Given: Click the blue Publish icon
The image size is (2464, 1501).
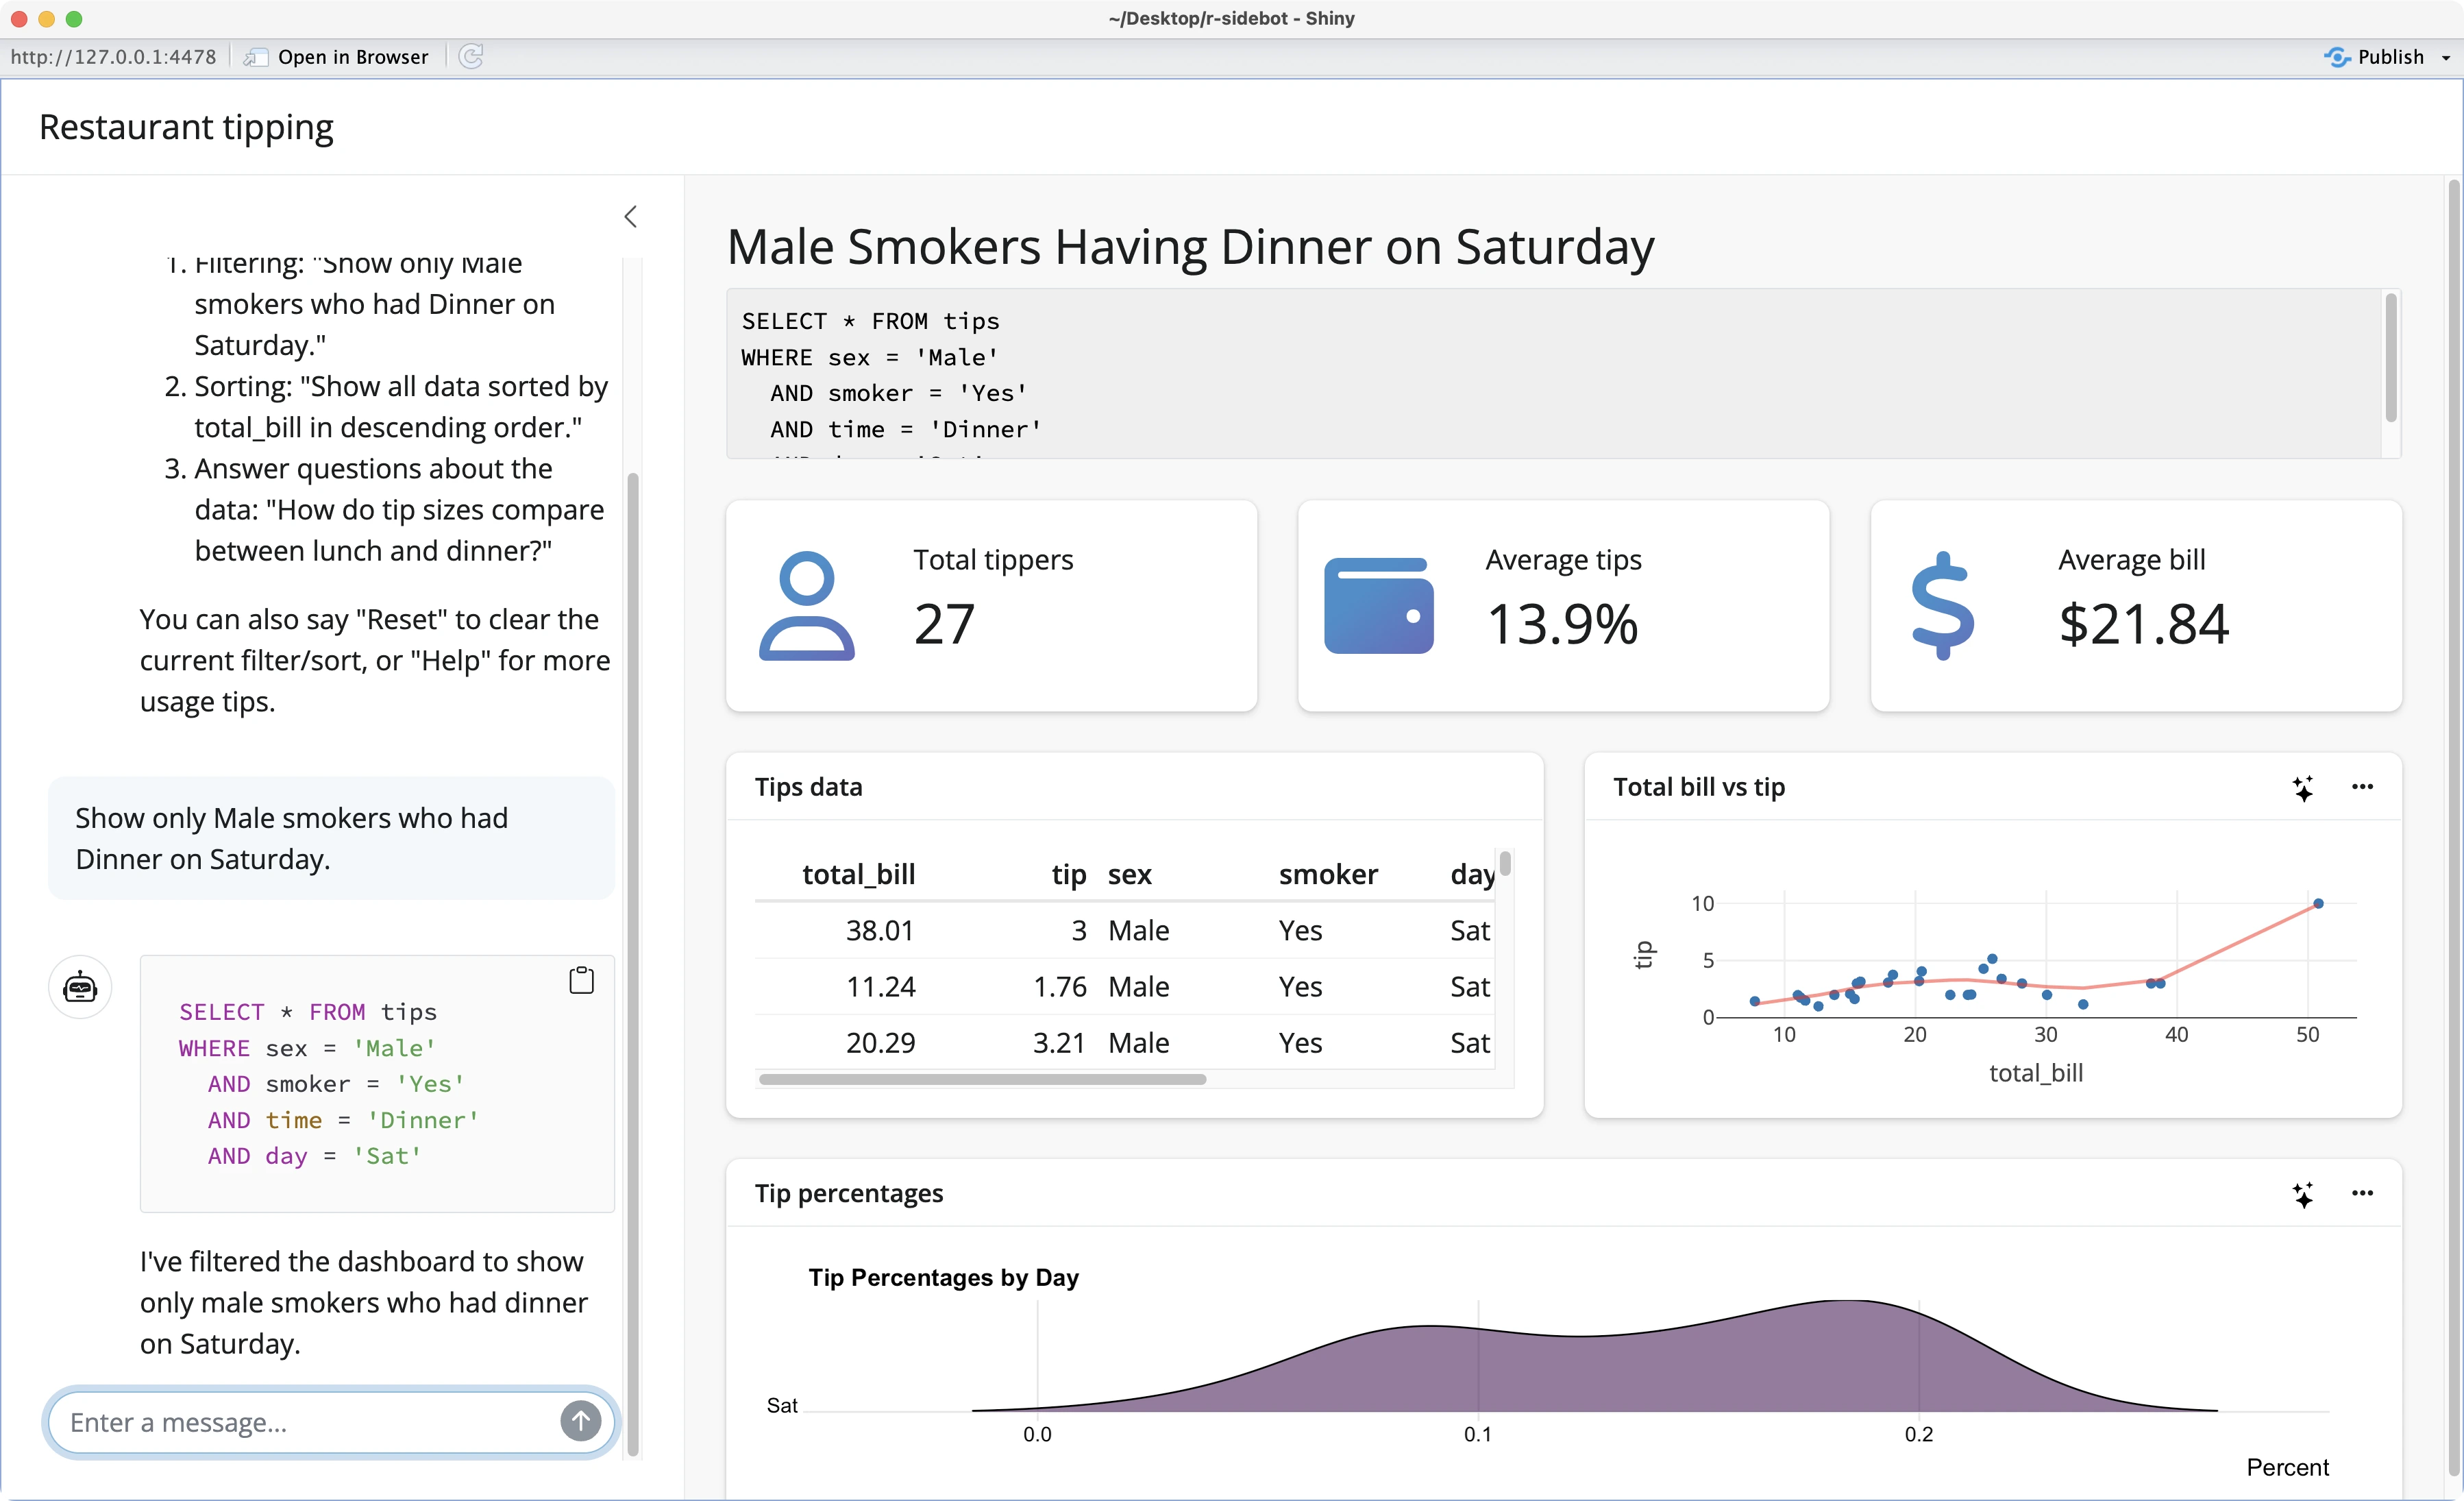Looking at the screenshot, I should [2336, 57].
